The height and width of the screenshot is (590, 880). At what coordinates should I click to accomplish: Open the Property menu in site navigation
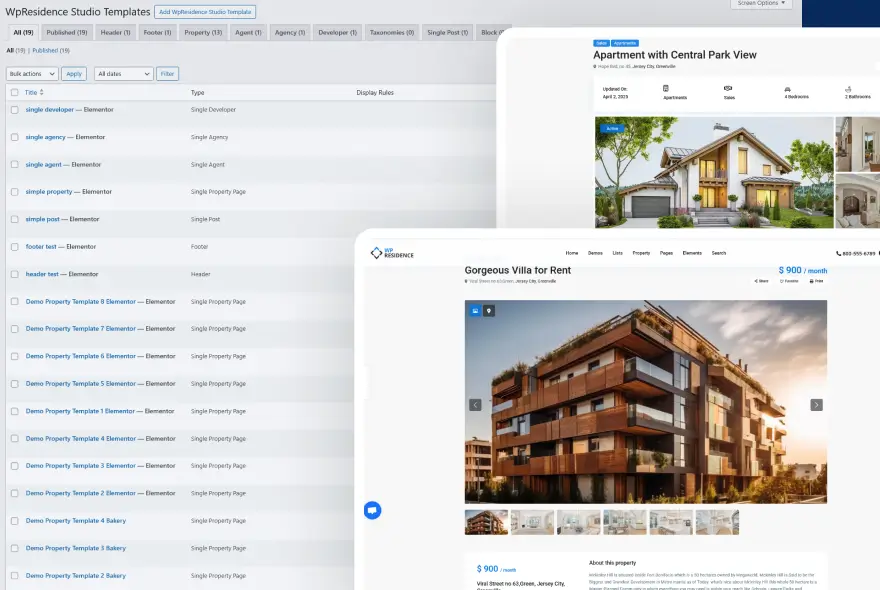coord(641,253)
